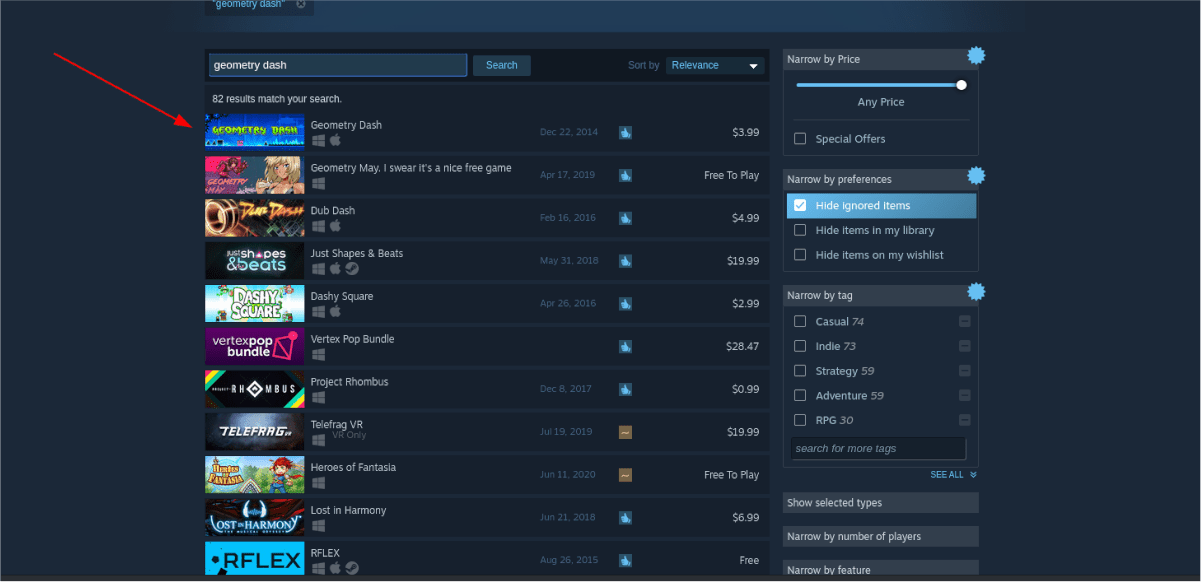Viewport: 1201px width, 582px height.
Task: Tick the Casual tag checkbox
Action: (800, 321)
